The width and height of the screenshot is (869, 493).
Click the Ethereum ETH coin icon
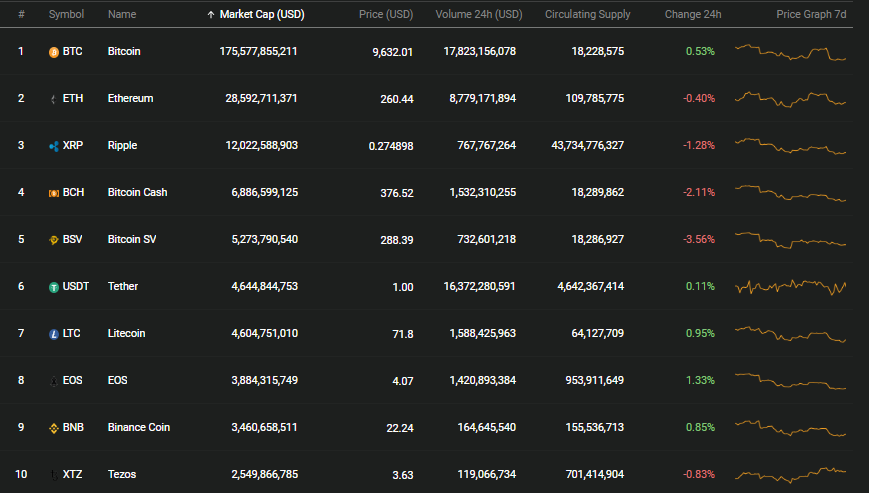(54, 99)
